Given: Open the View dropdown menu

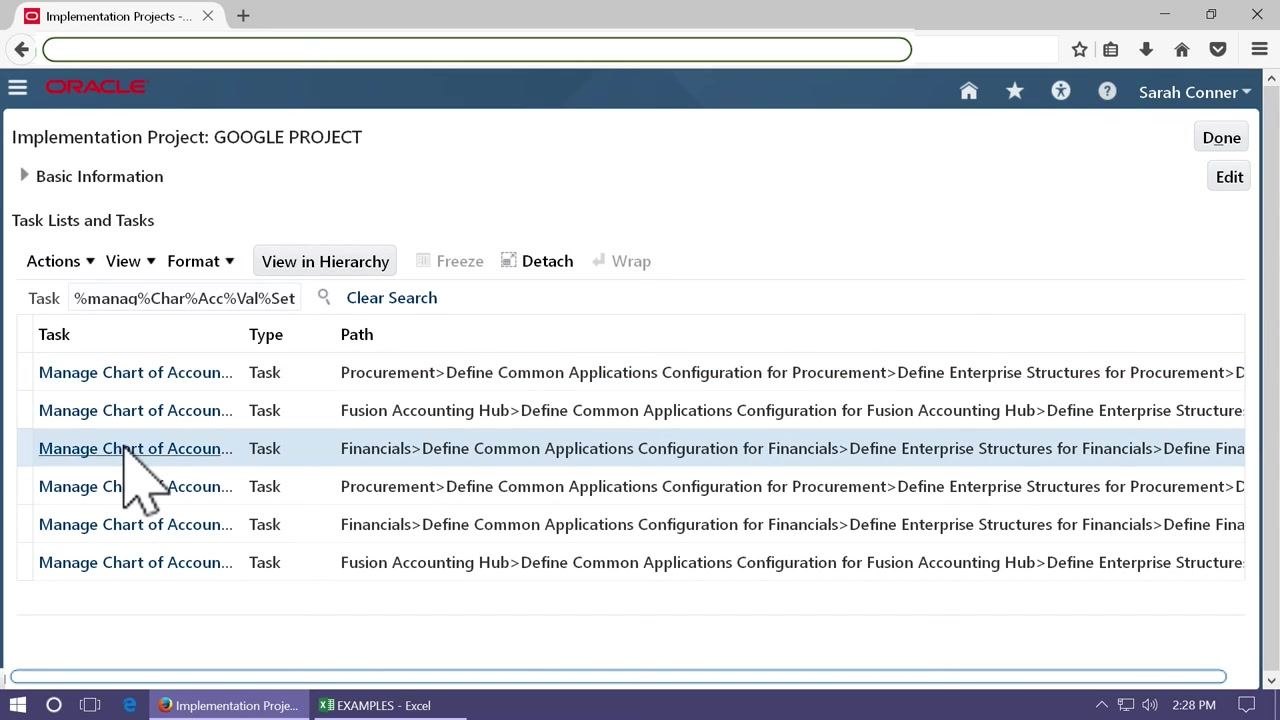Looking at the screenshot, I should point(131,261).
